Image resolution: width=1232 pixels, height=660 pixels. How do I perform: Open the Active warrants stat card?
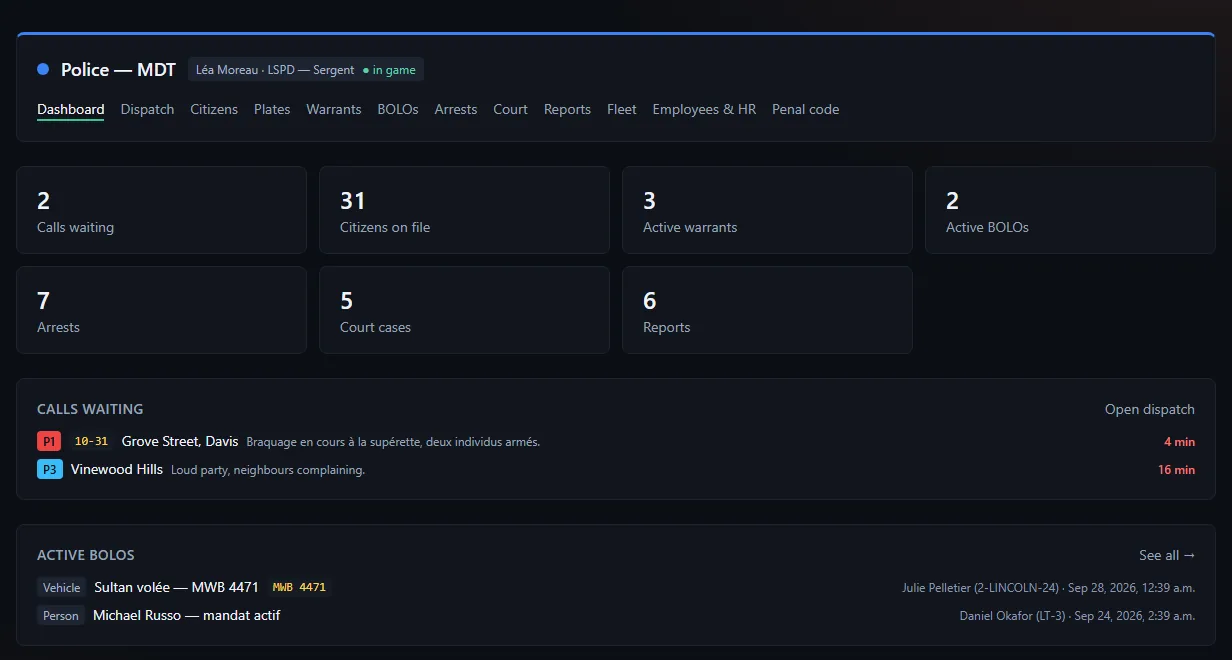767,210
